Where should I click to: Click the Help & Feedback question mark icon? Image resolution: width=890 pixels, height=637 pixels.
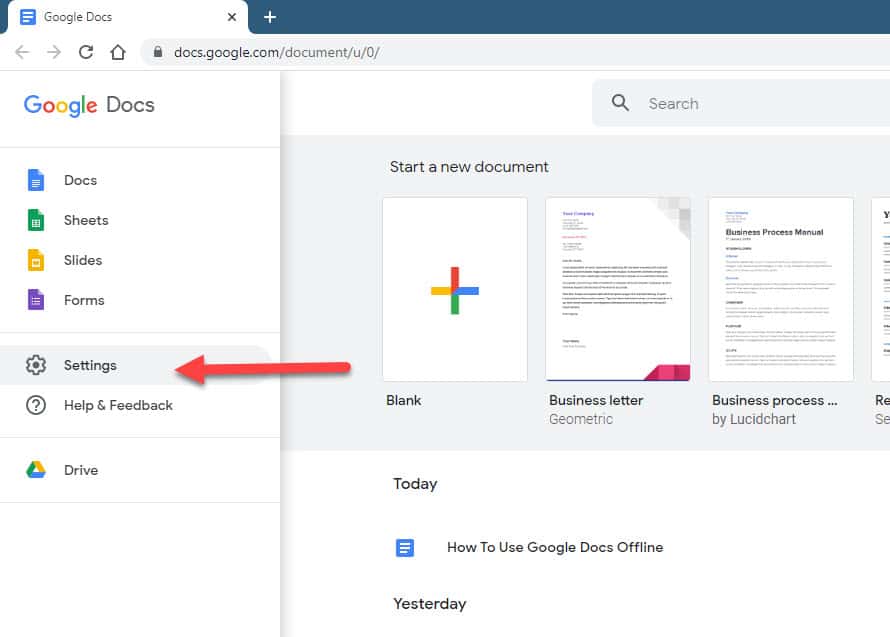click(36, 405)
